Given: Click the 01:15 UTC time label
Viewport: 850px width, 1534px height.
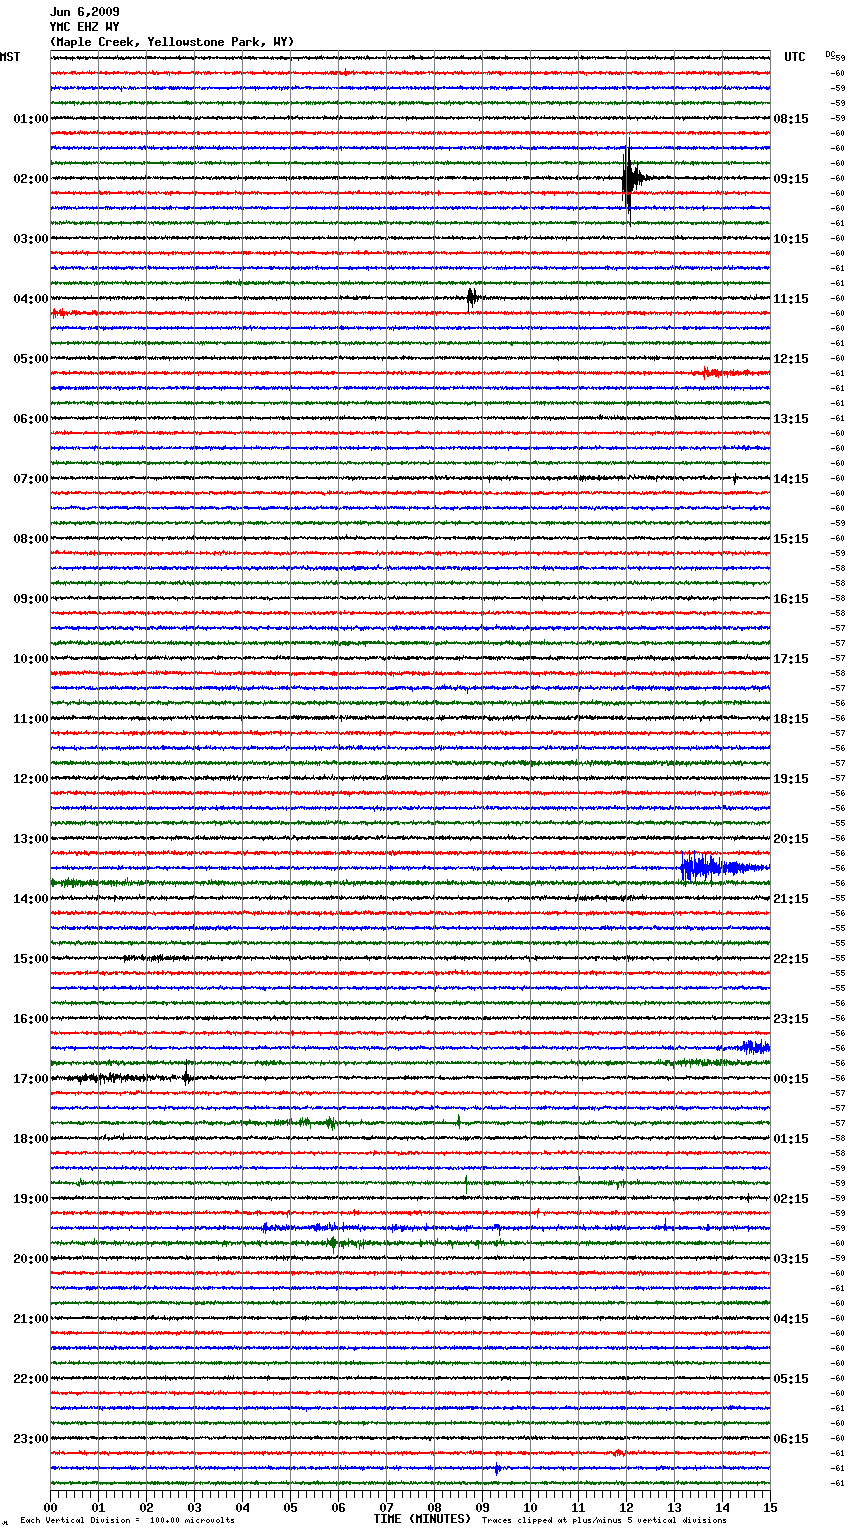Looking at the screenshot, I should (791, 1139).
